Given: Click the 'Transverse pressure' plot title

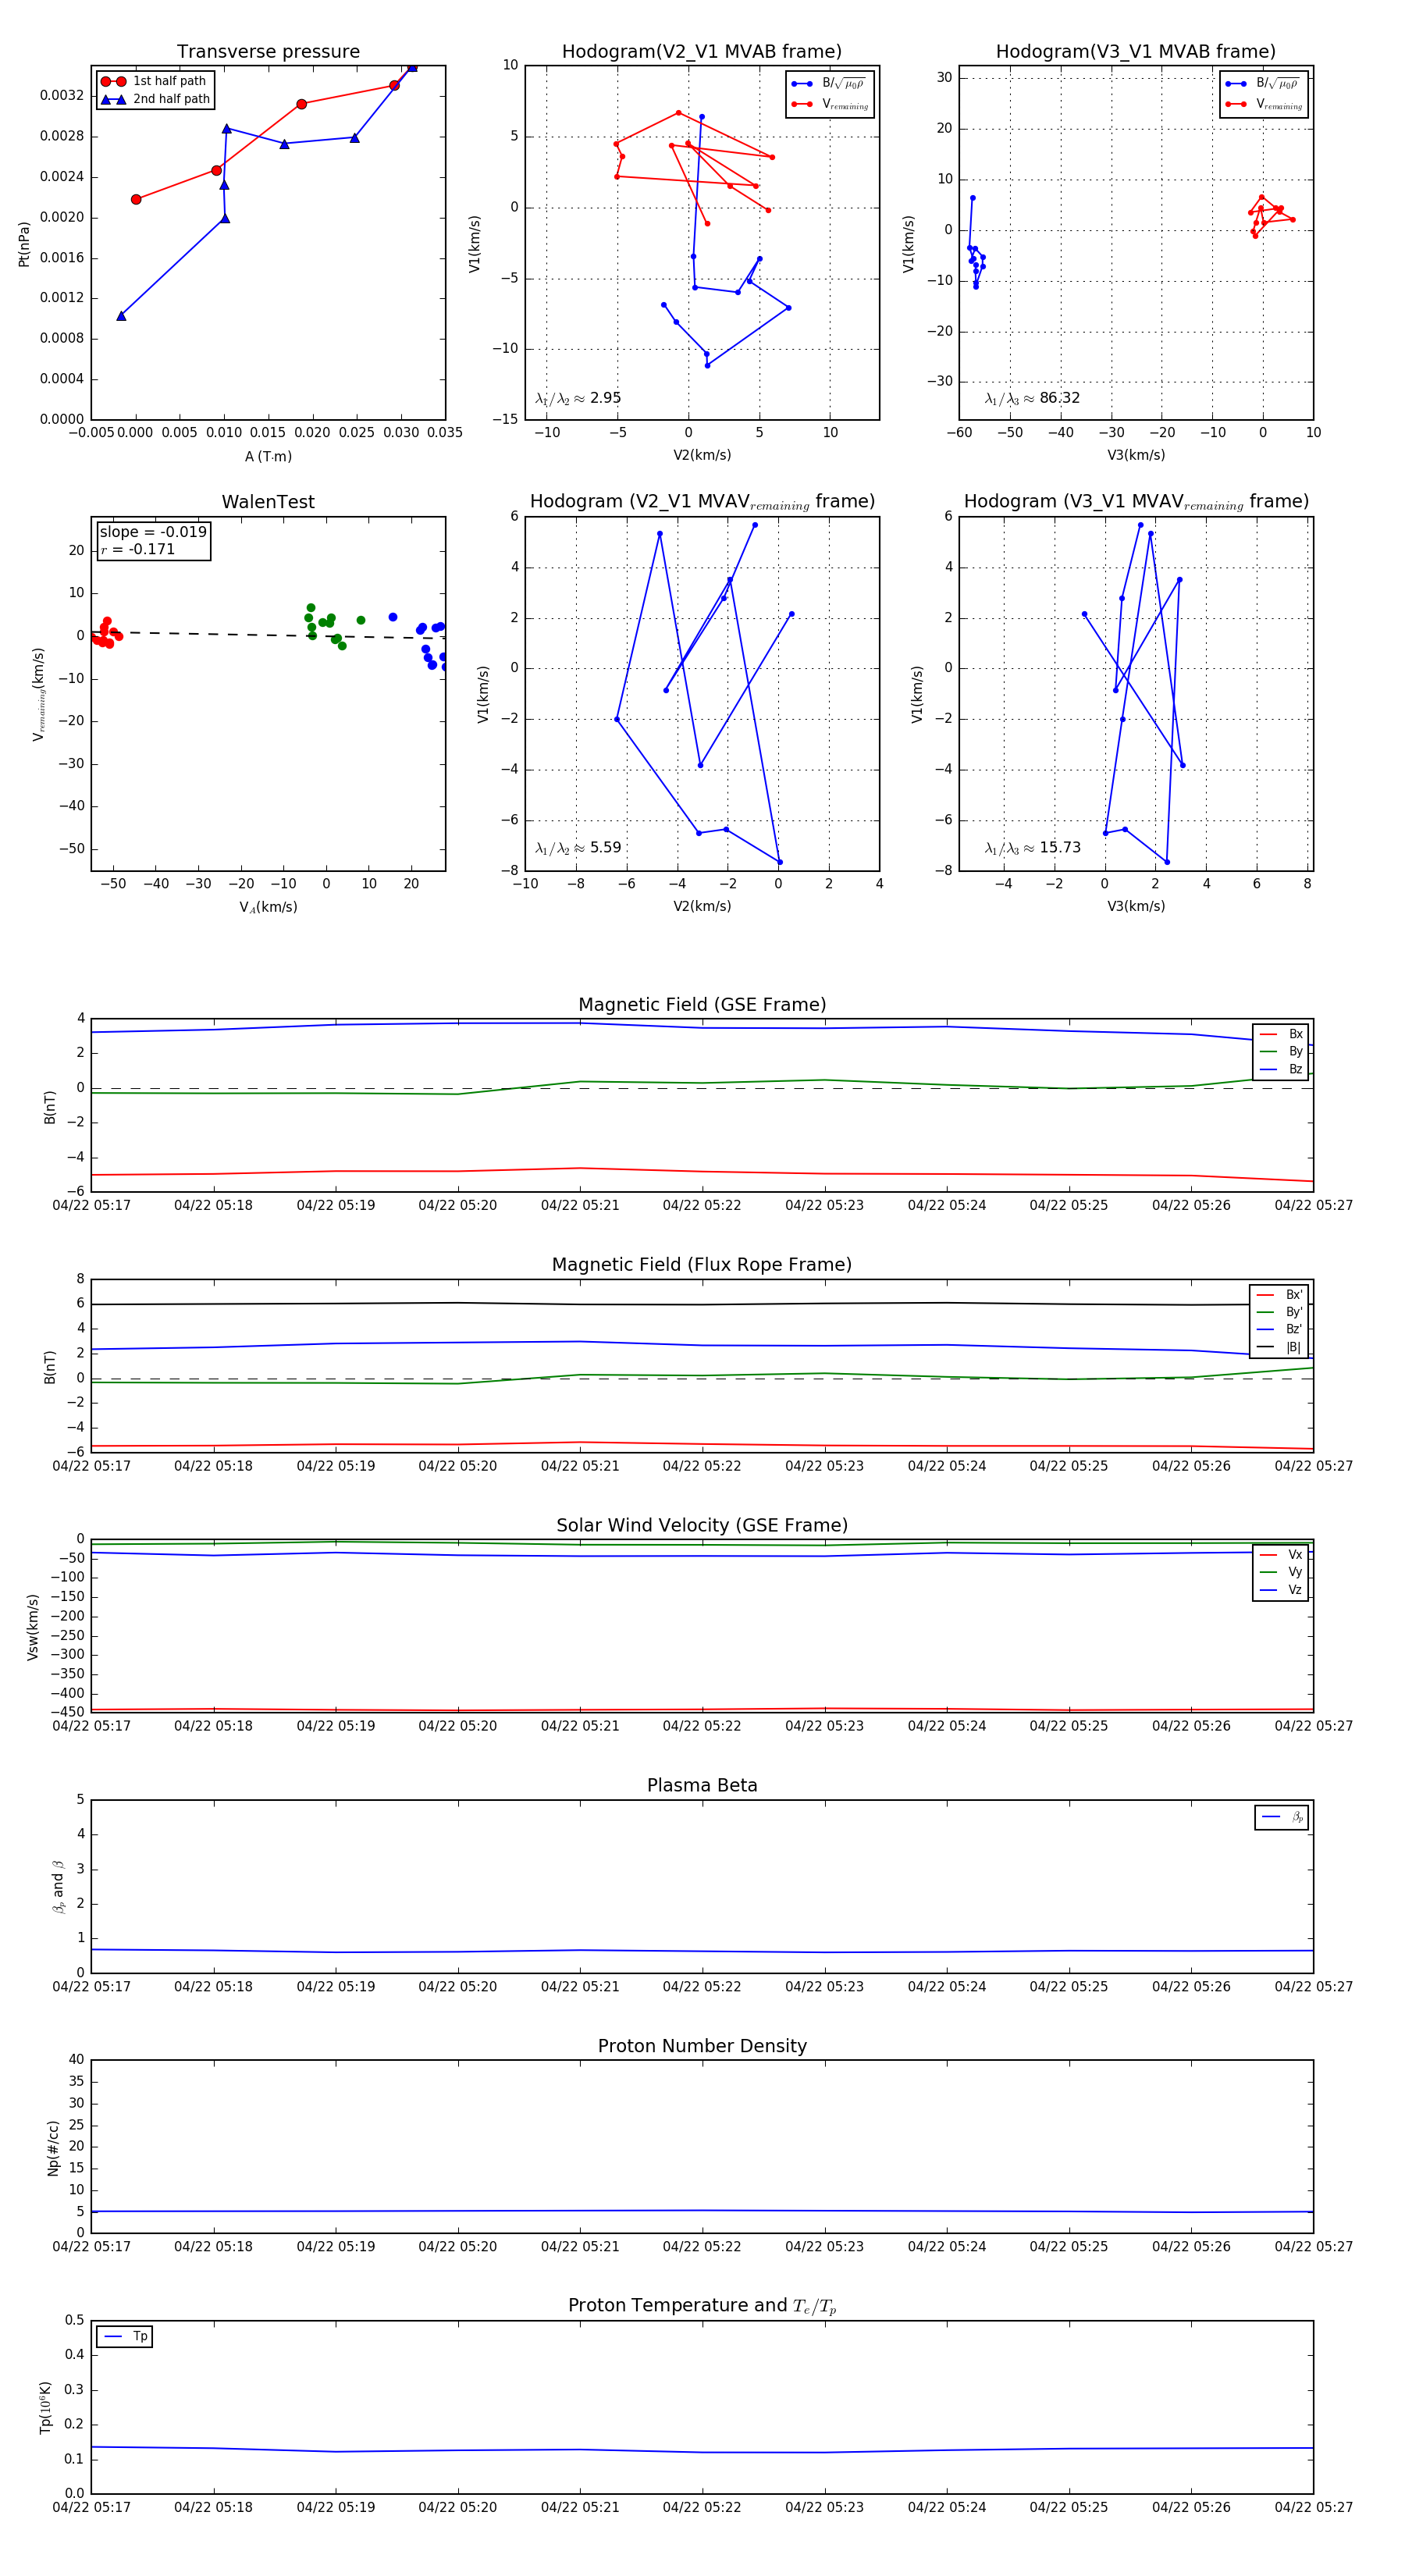Looking at the screenshot, I should (x=268, y=52).
